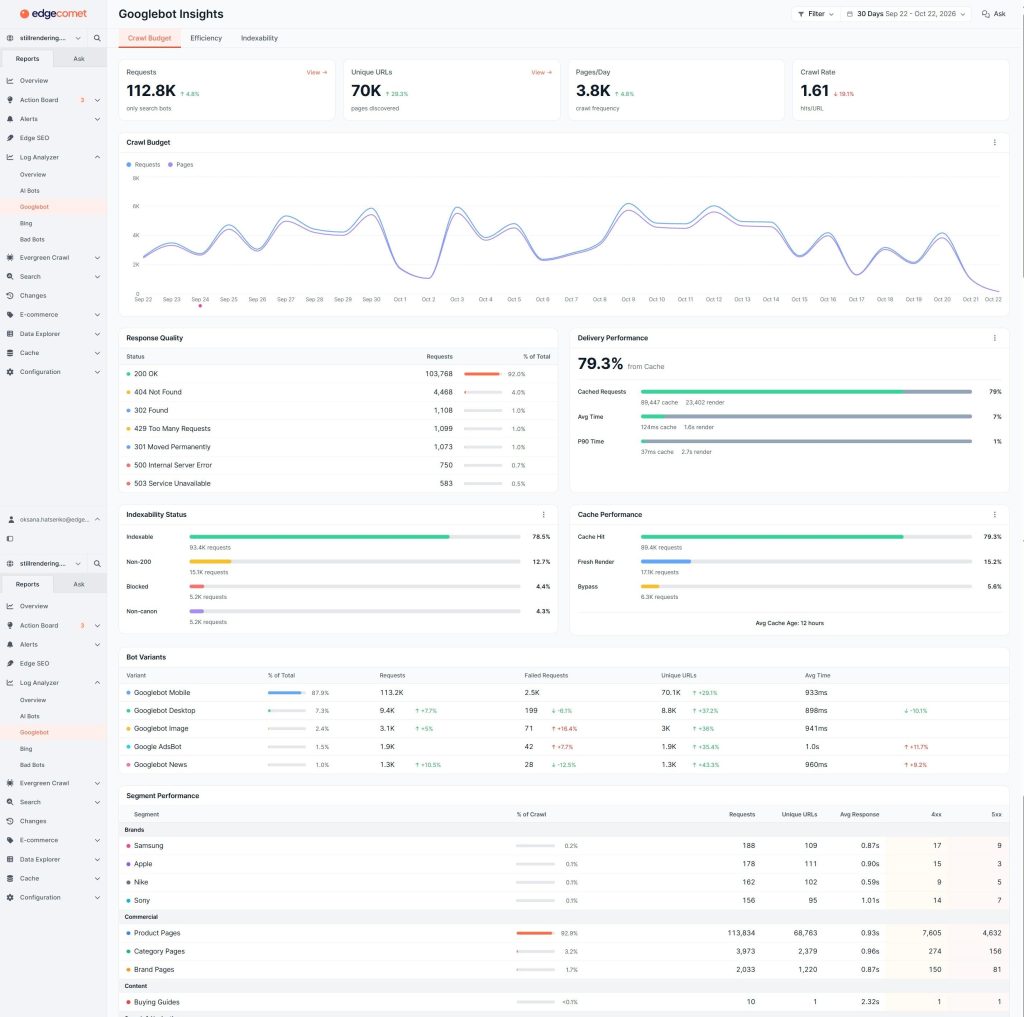Expand Data Explorer with its chevron in the upper sidebar
The width and height of the screenshot is (1024, 1017).
tap(97, 334)
